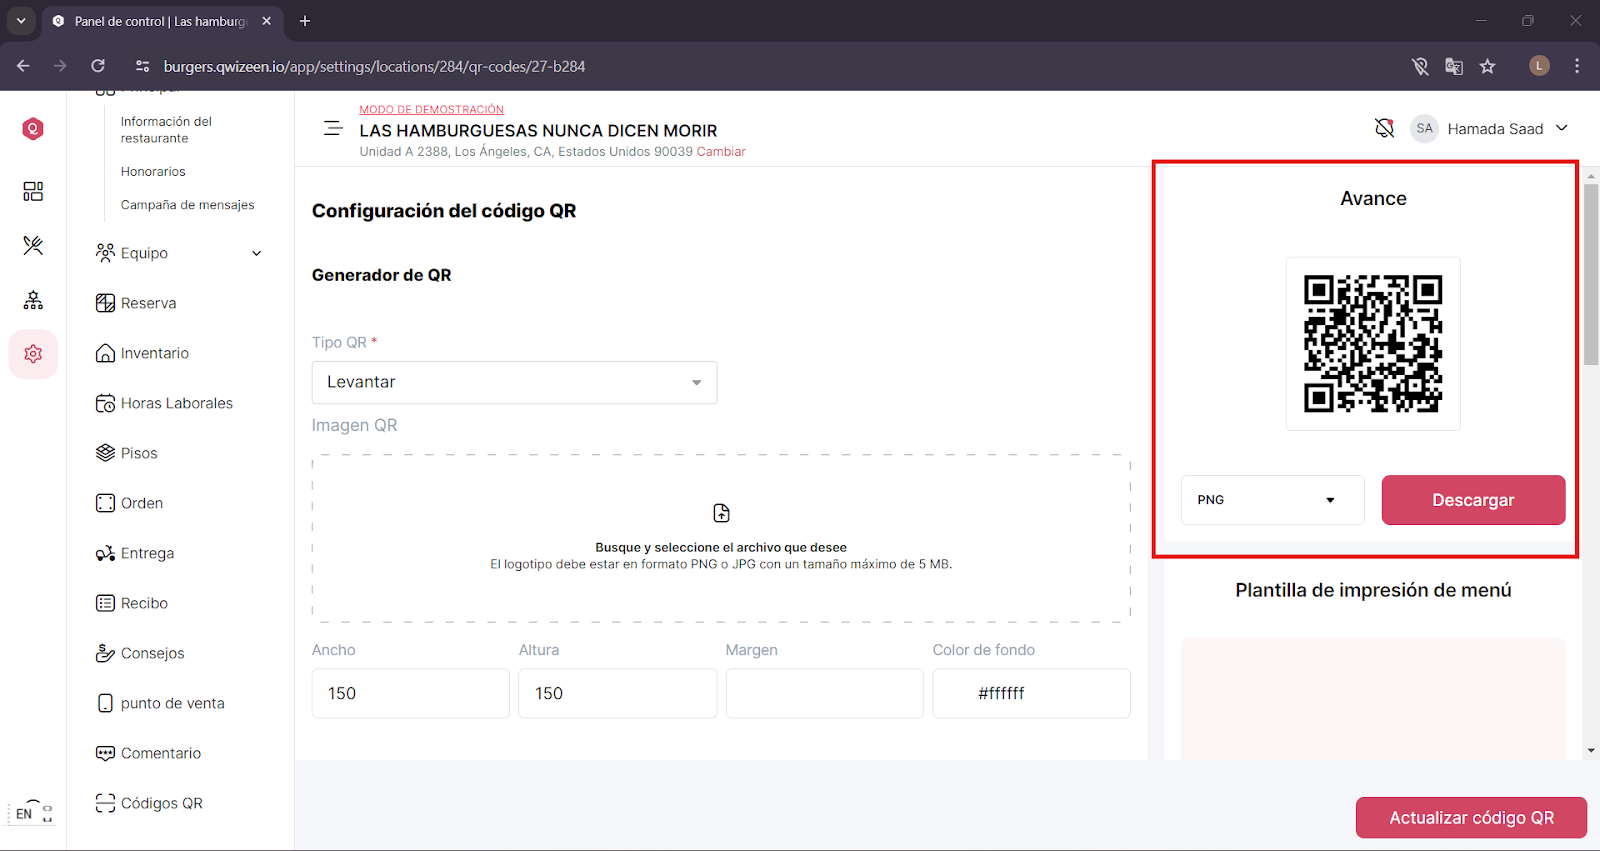Click the empty Margen input field
This screenshot has height=851, width=1600.
(824, 693)
